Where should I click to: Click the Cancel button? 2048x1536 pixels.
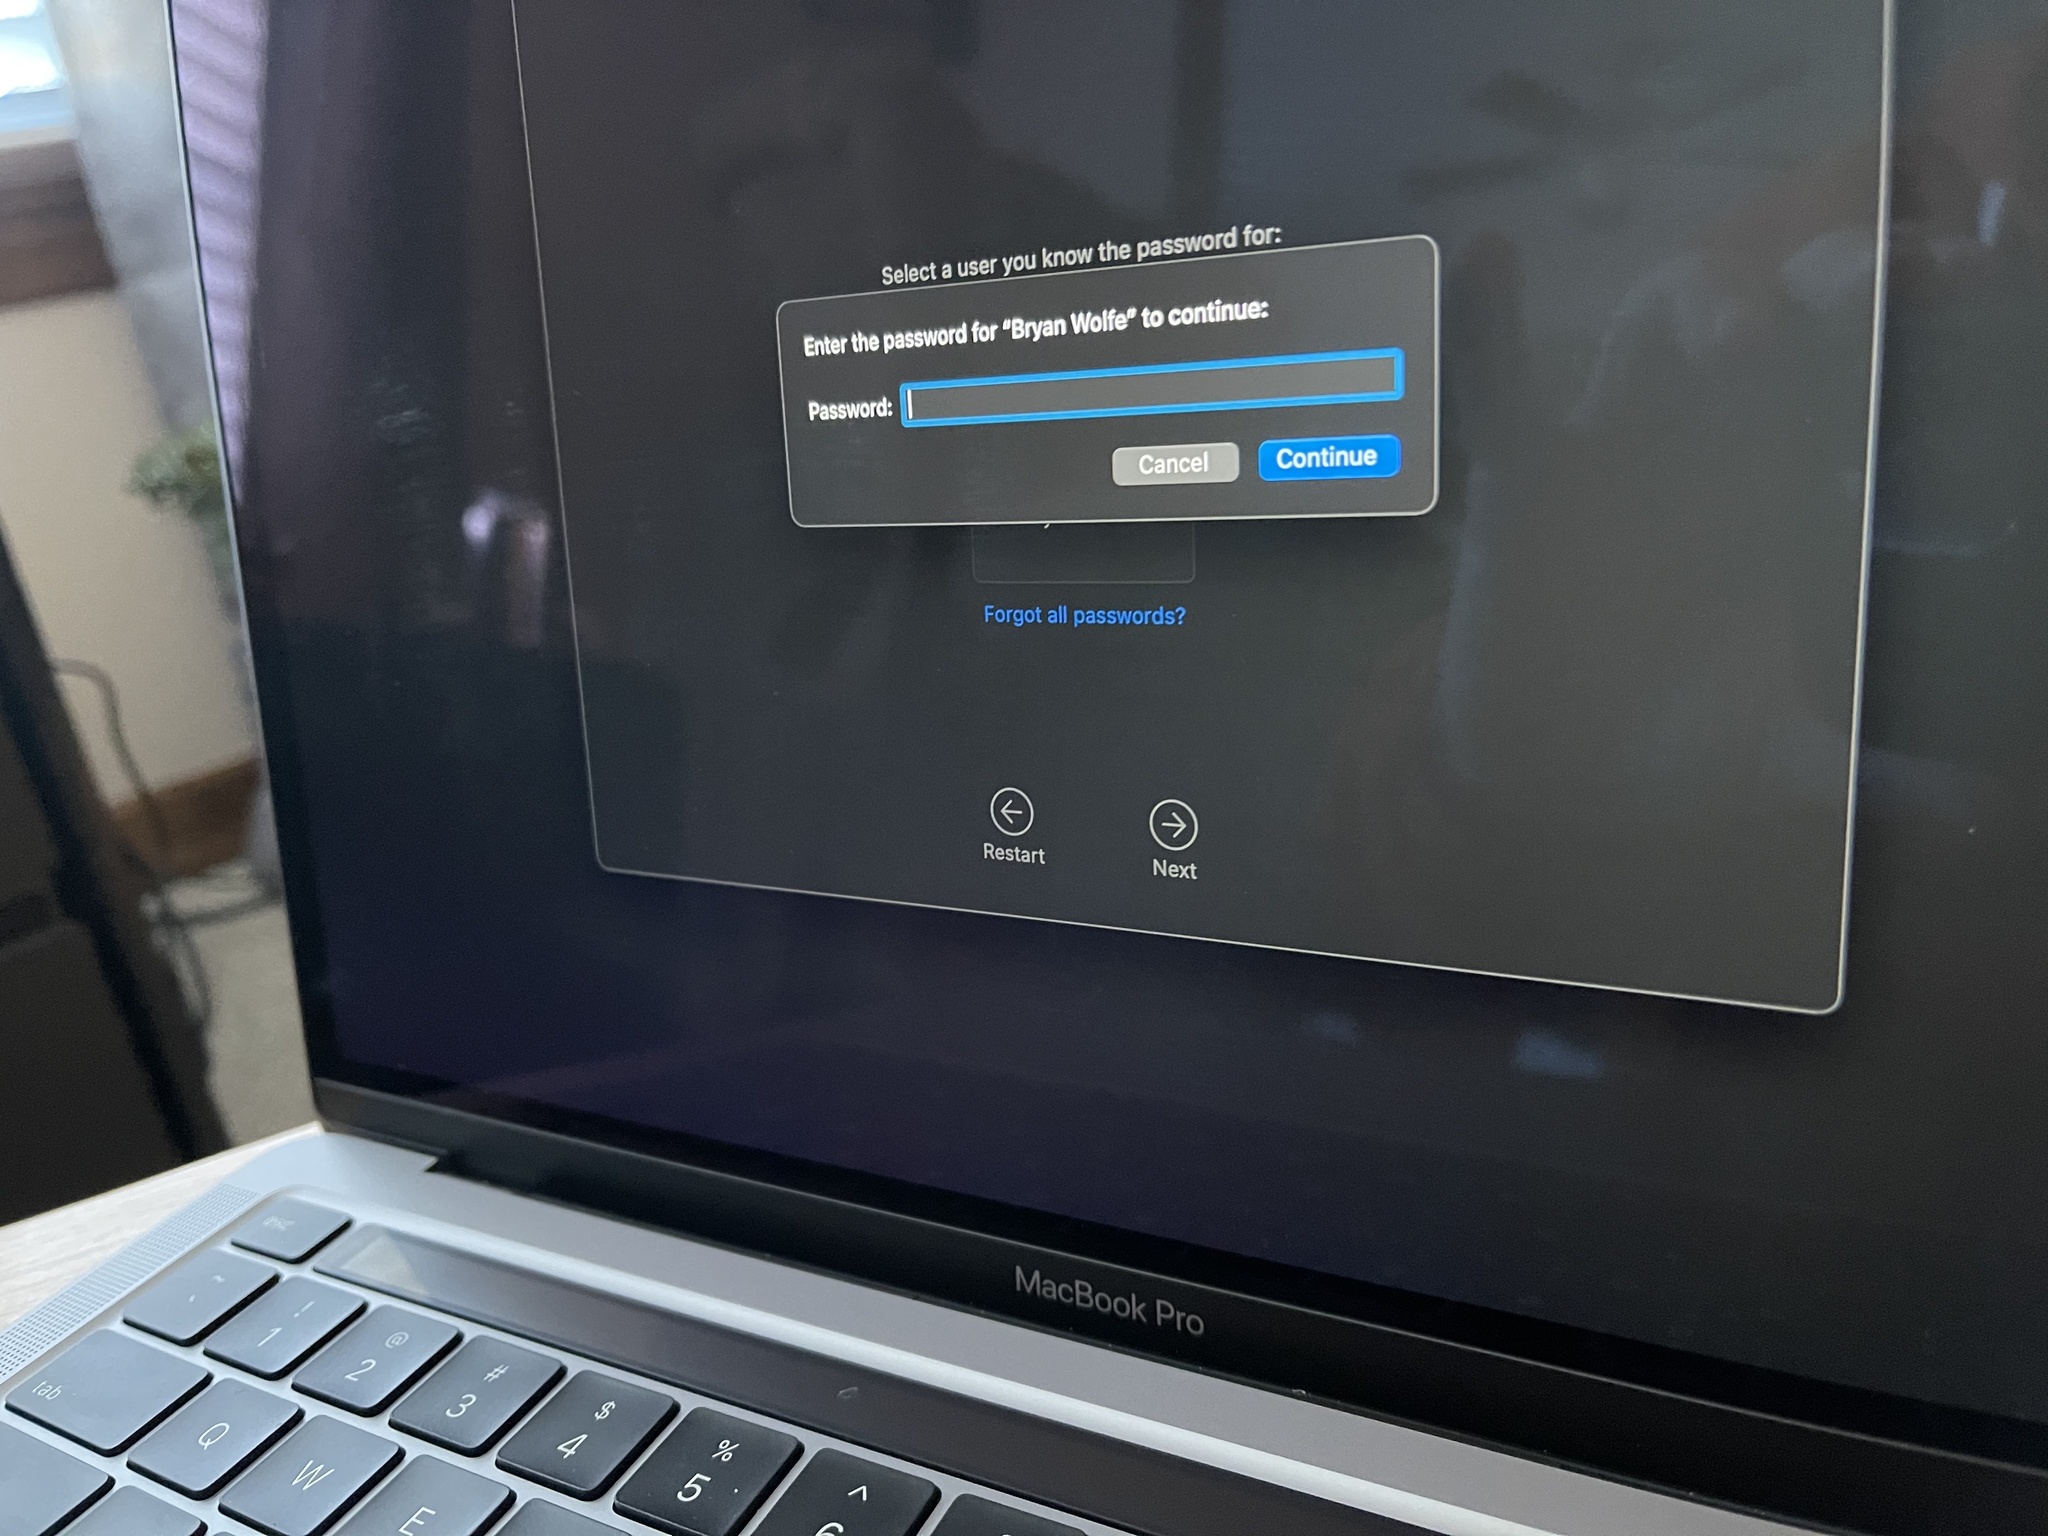(x=1171, y=458)
